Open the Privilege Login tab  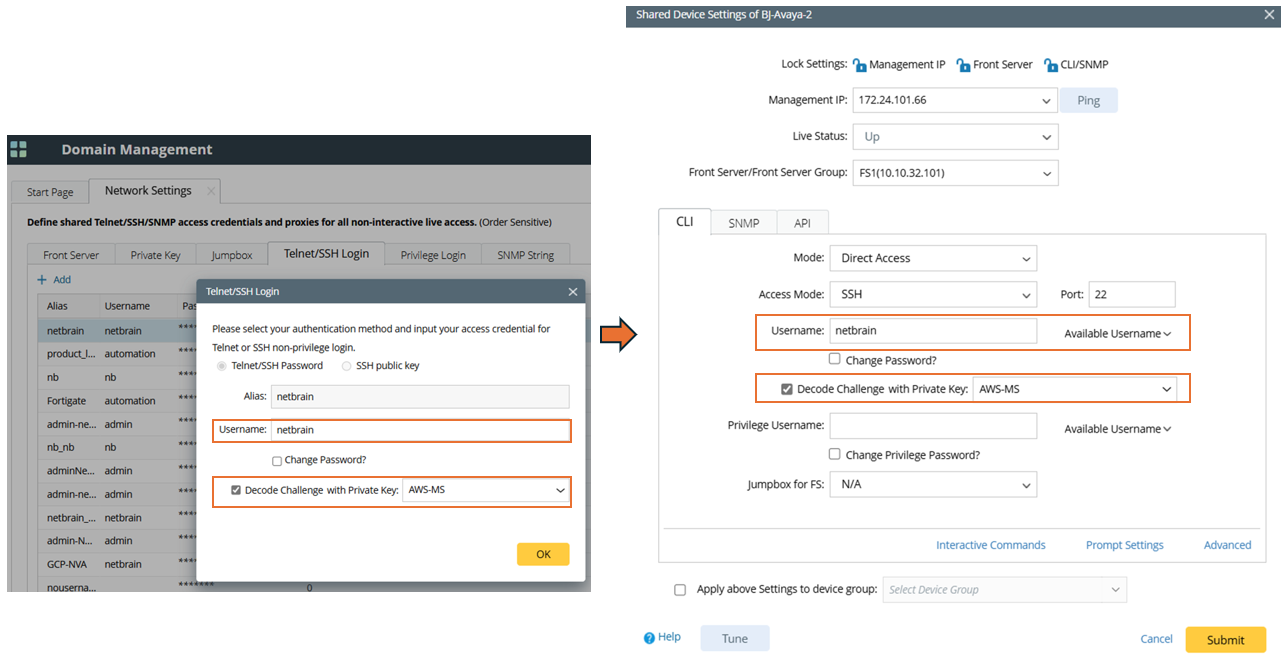click(x=433, y=255)
